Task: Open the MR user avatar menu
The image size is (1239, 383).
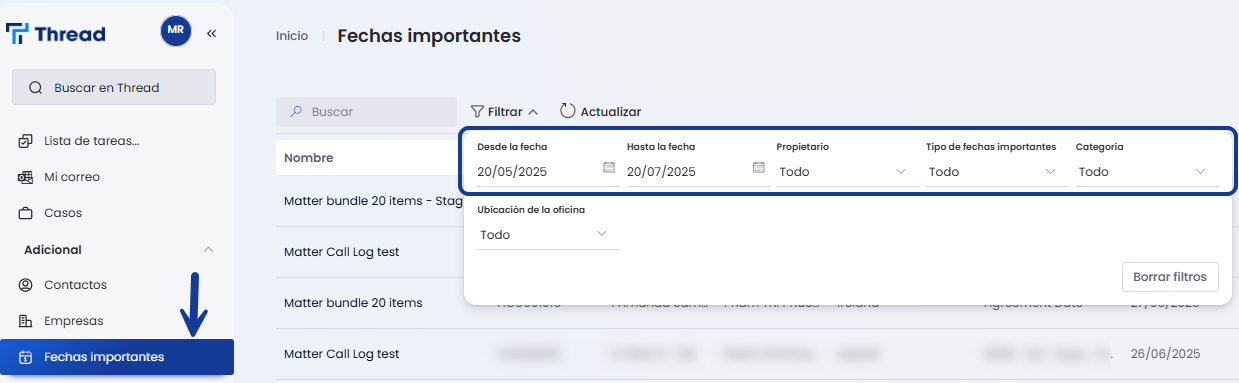Action: (x=176, y=31)
